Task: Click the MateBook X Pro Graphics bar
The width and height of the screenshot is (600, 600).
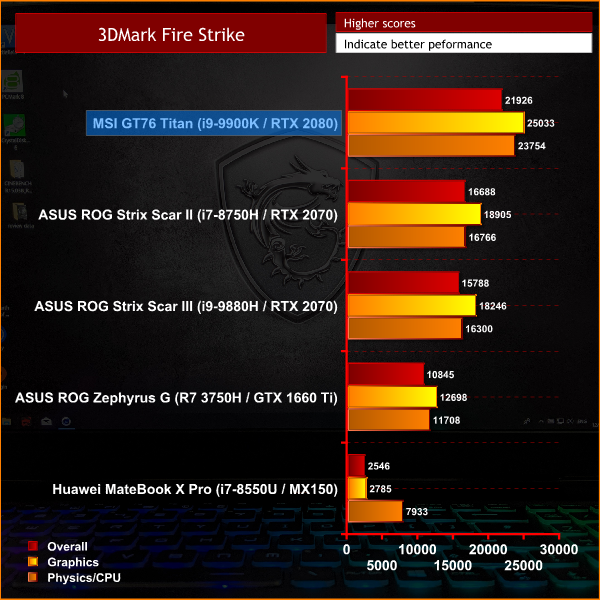Action: click(x=358, y=489)
